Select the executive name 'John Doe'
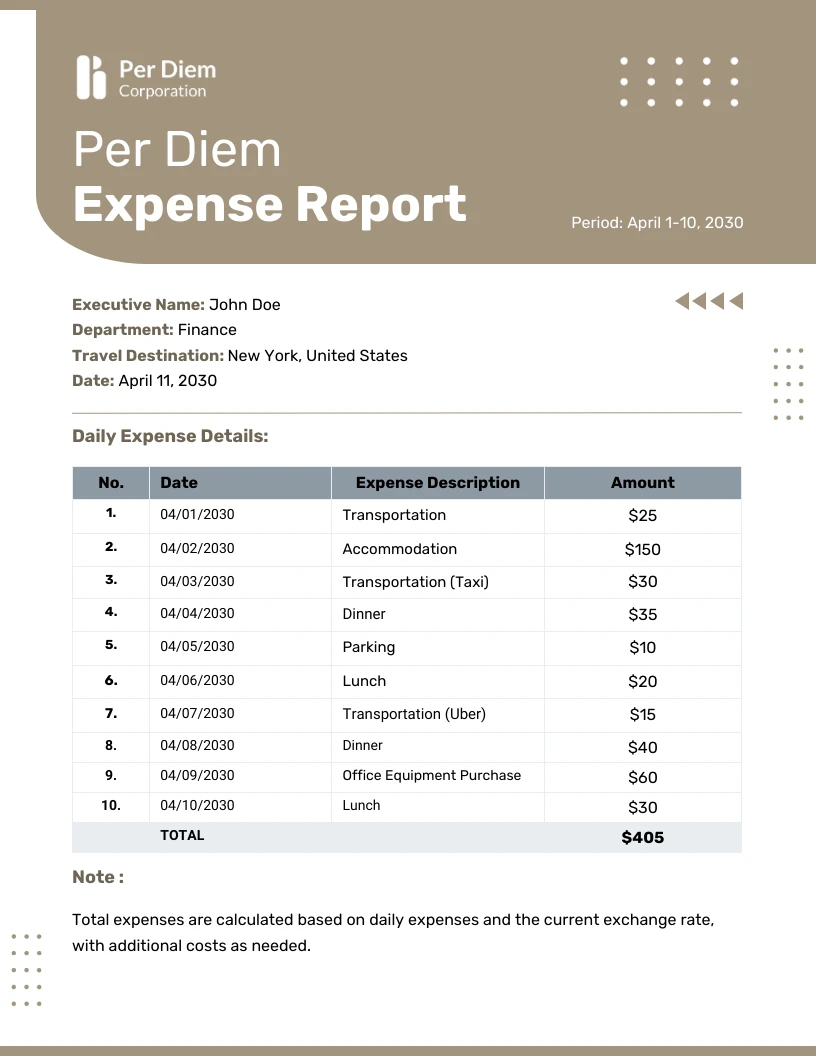816x1056 pixels. (244, 304)
